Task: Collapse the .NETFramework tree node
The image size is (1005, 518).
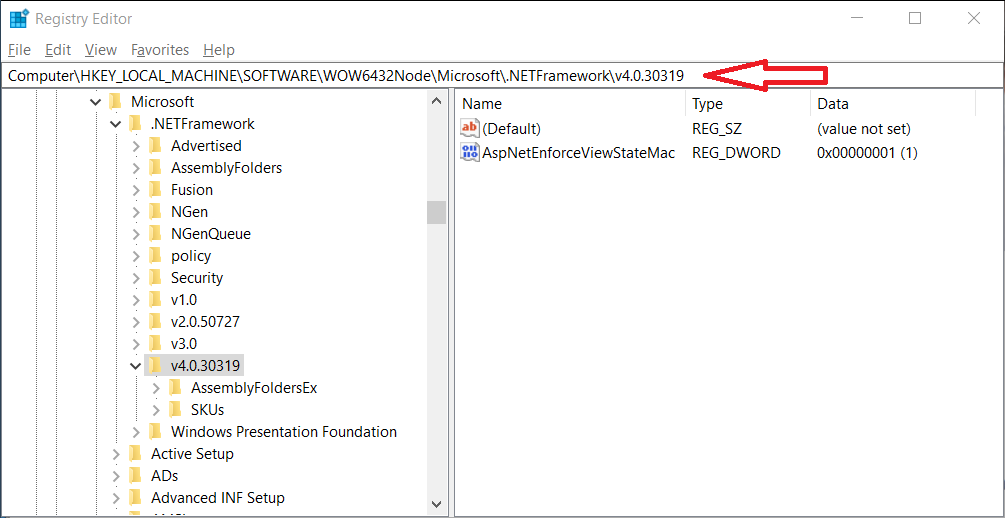Action: [116, 124]
